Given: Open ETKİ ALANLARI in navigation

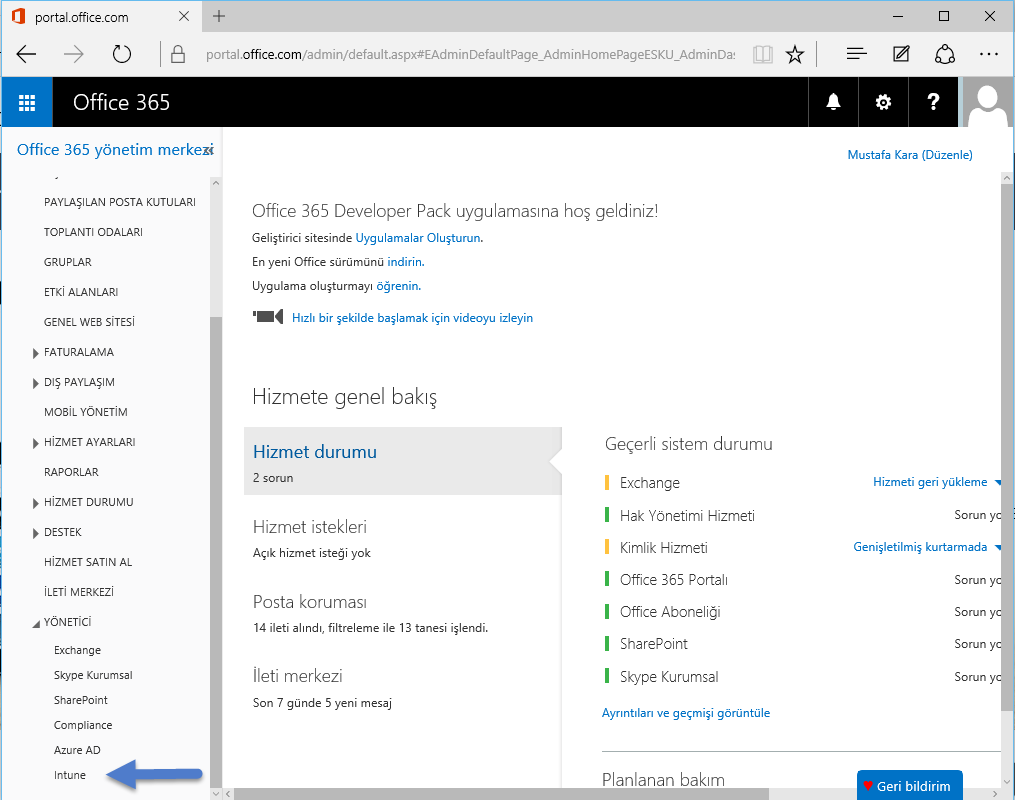Looking at the screenshot, I should point(81,292).
